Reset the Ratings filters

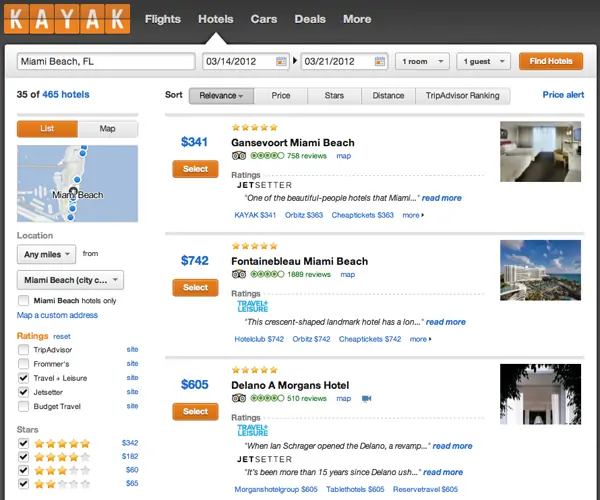[x=62, y=337]
